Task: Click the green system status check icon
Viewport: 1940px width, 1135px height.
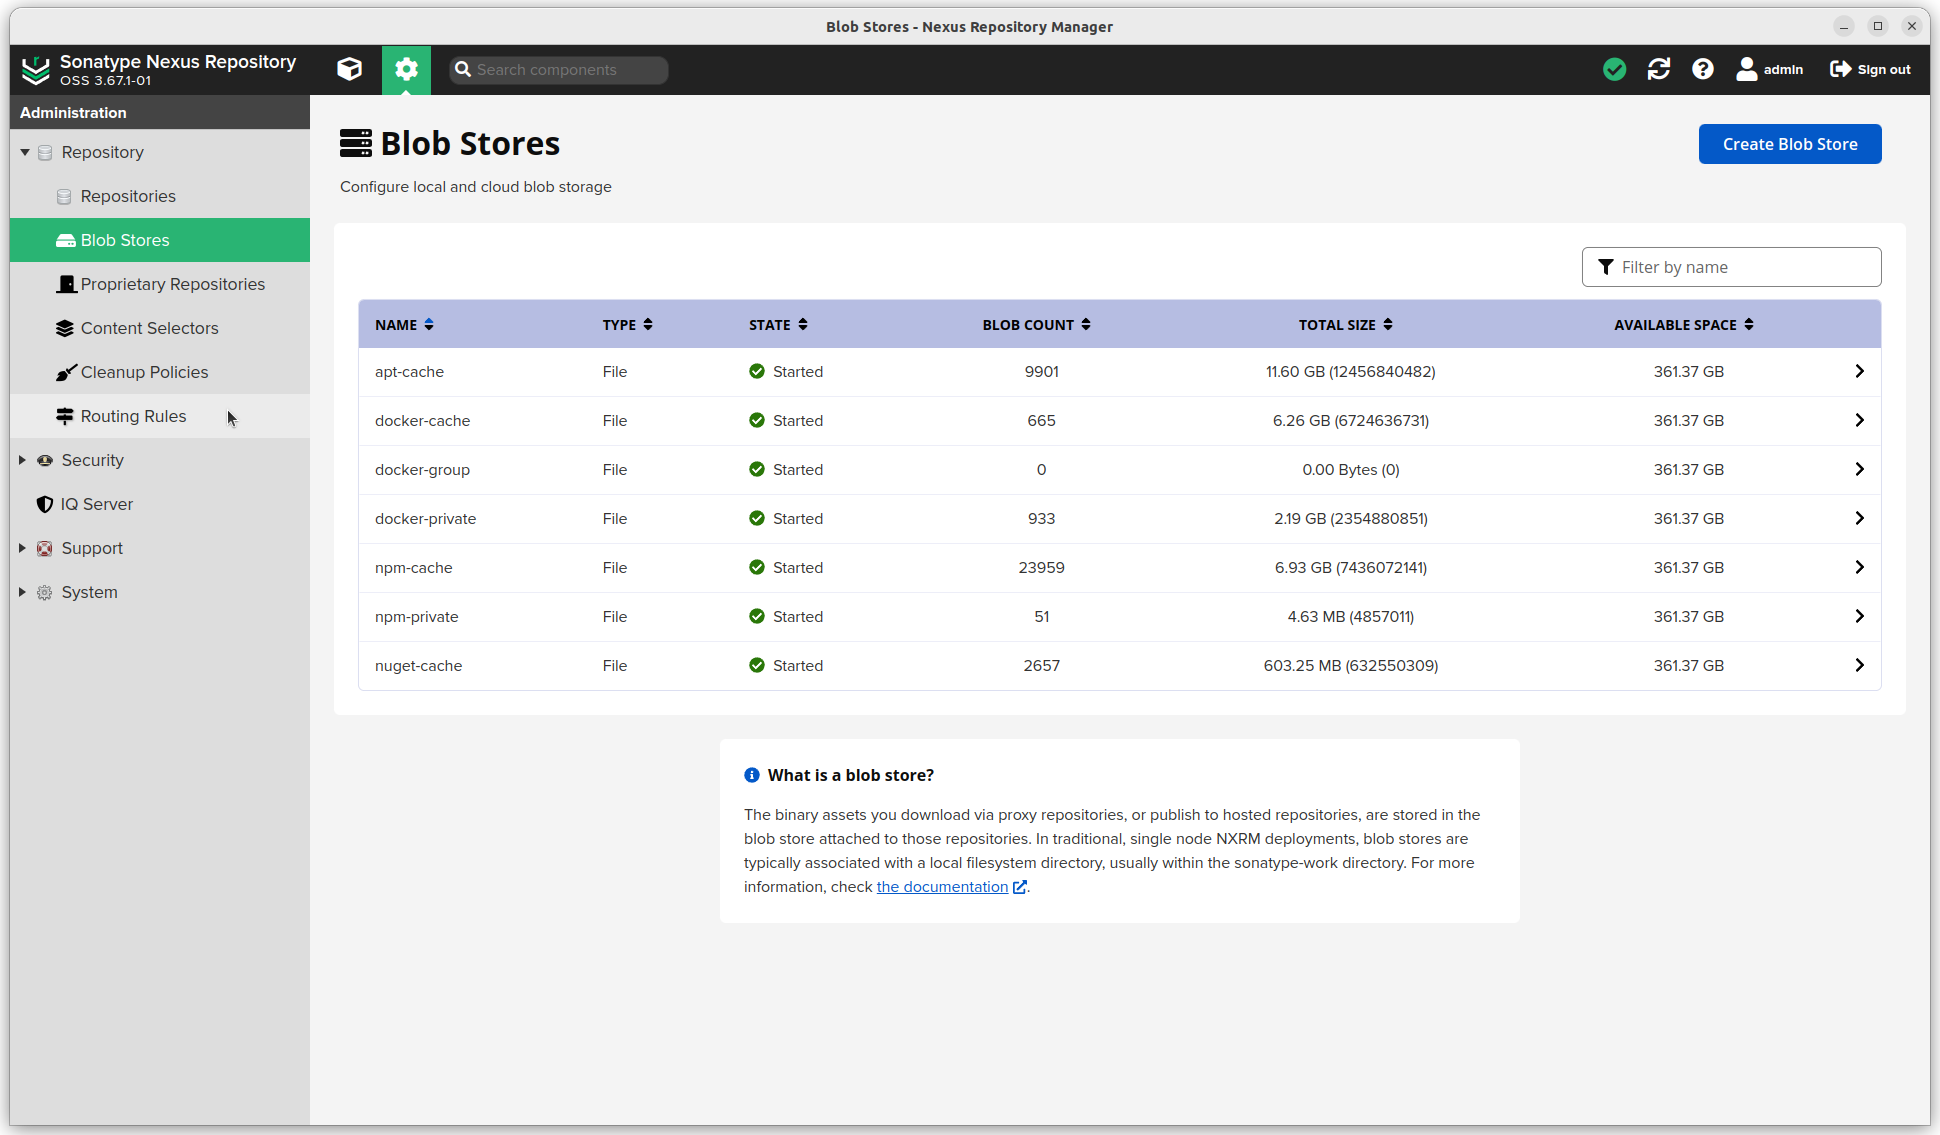Action: [1614, 69]
